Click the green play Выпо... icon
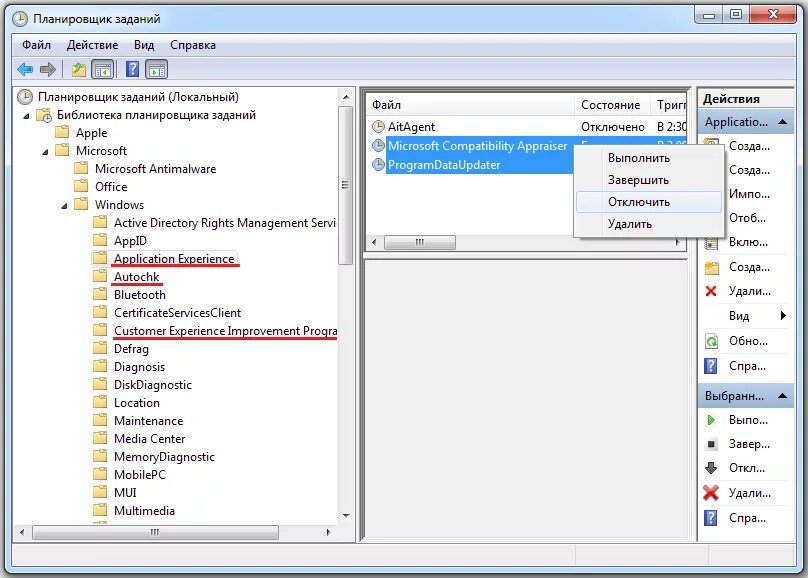Image resolution: width=808 pixels, height=578 pixels. point(711,420)
